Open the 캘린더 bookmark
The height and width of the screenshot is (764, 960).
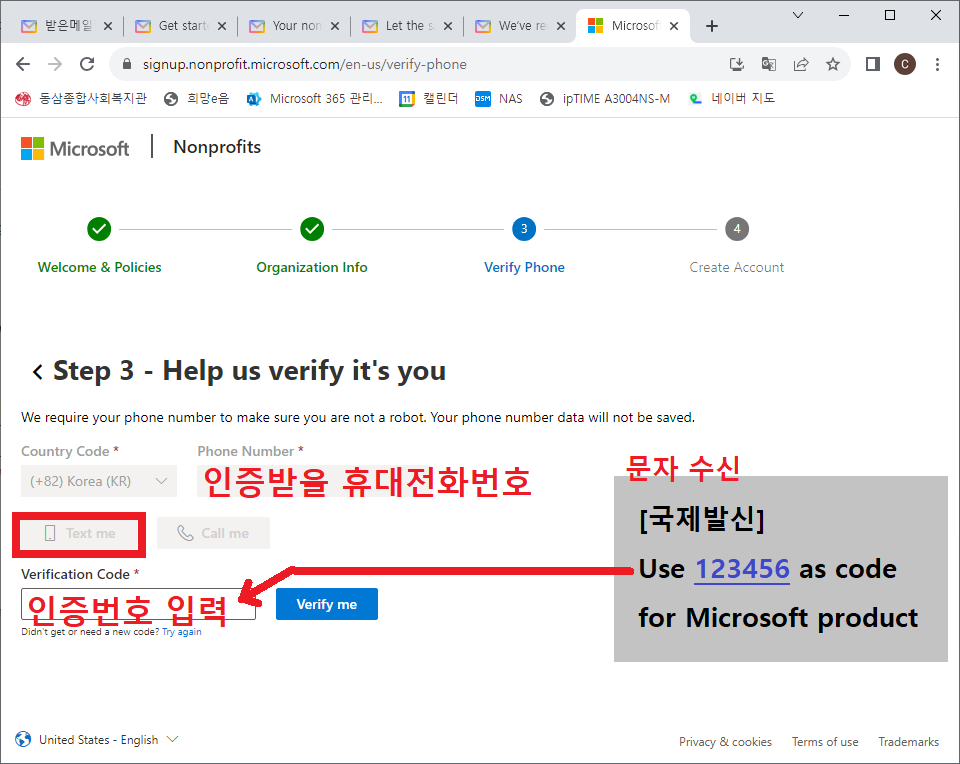tap(429, 99)
